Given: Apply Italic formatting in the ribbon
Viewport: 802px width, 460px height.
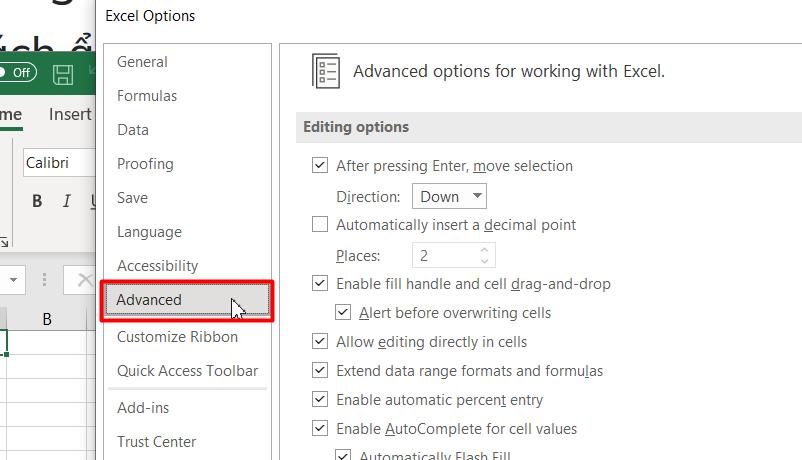Looking at the screenshot, I should (x=67, y=201).
